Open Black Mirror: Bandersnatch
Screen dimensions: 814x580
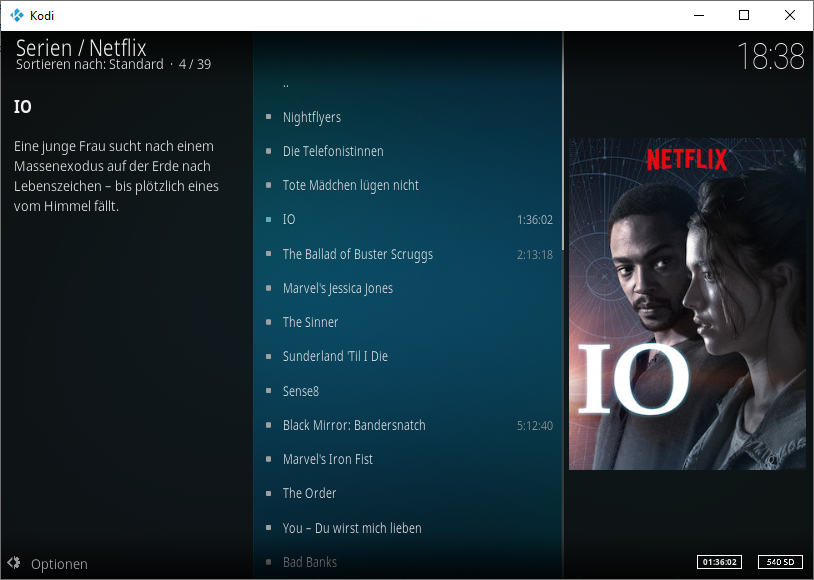[x=408, y=425]
